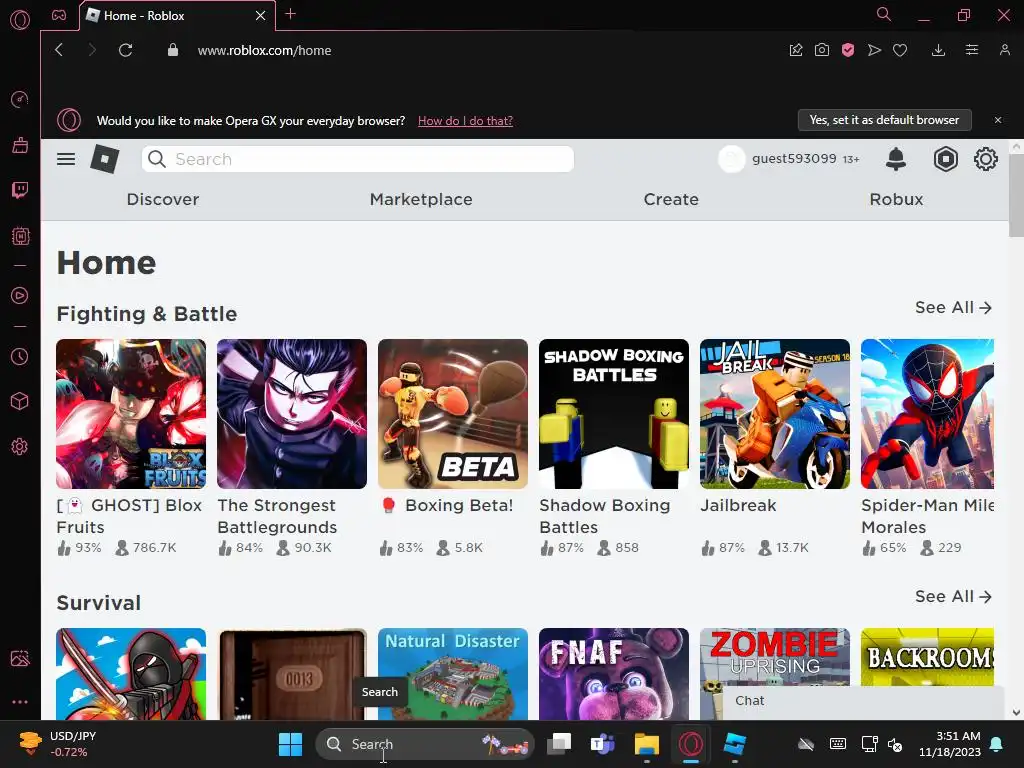Image resolution: width=1024 pixels, height=768 pixels.
Task: Click the guest593099 username
Action: point(793,159)
